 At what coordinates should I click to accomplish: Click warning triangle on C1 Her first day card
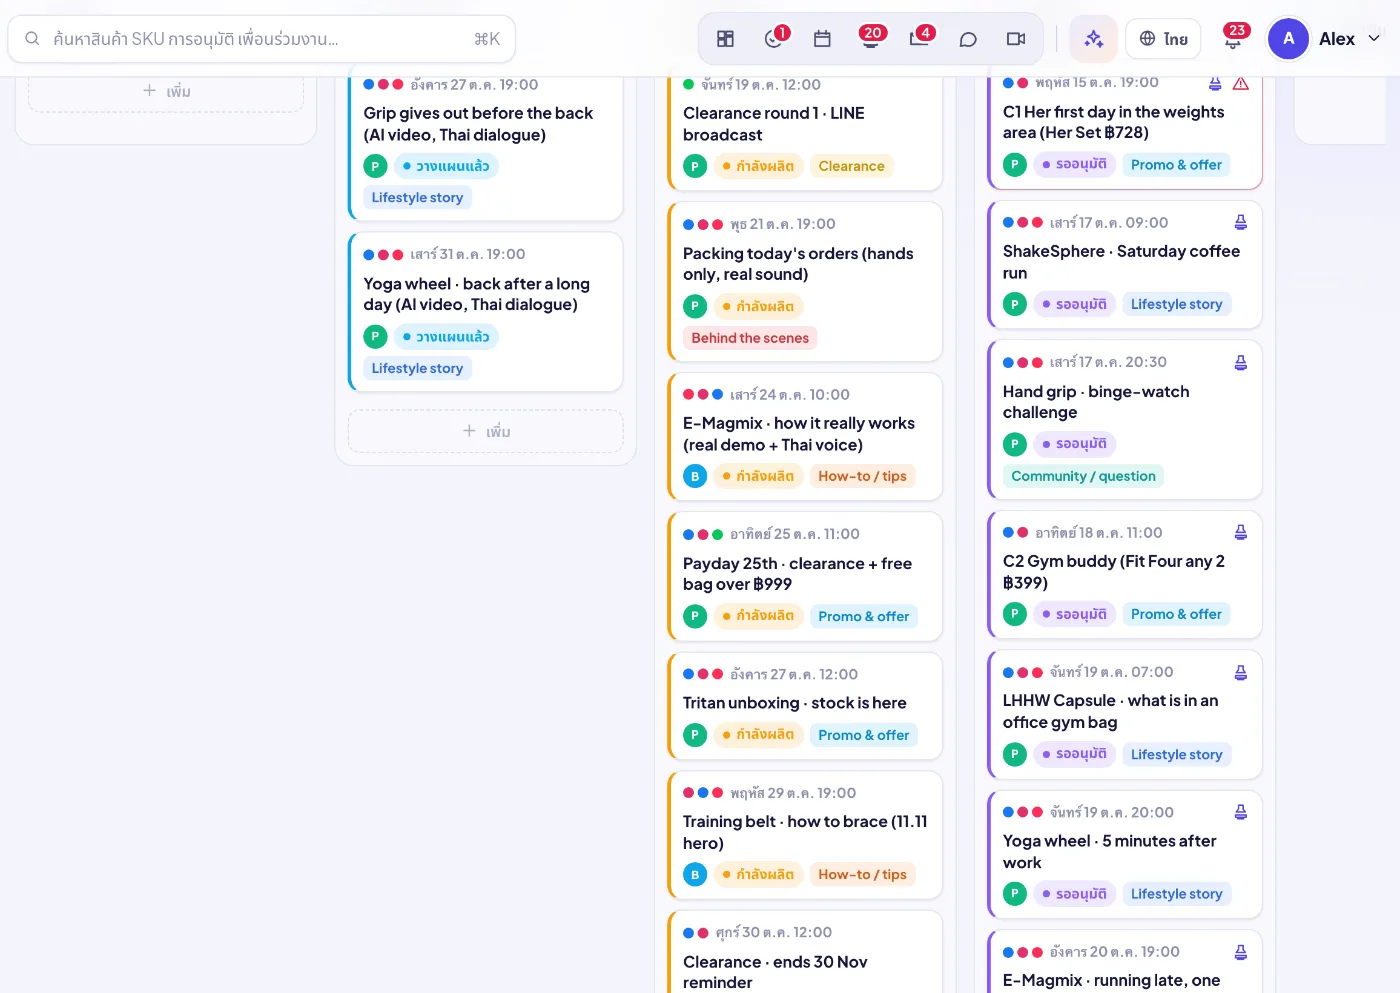pos(1241,83)
